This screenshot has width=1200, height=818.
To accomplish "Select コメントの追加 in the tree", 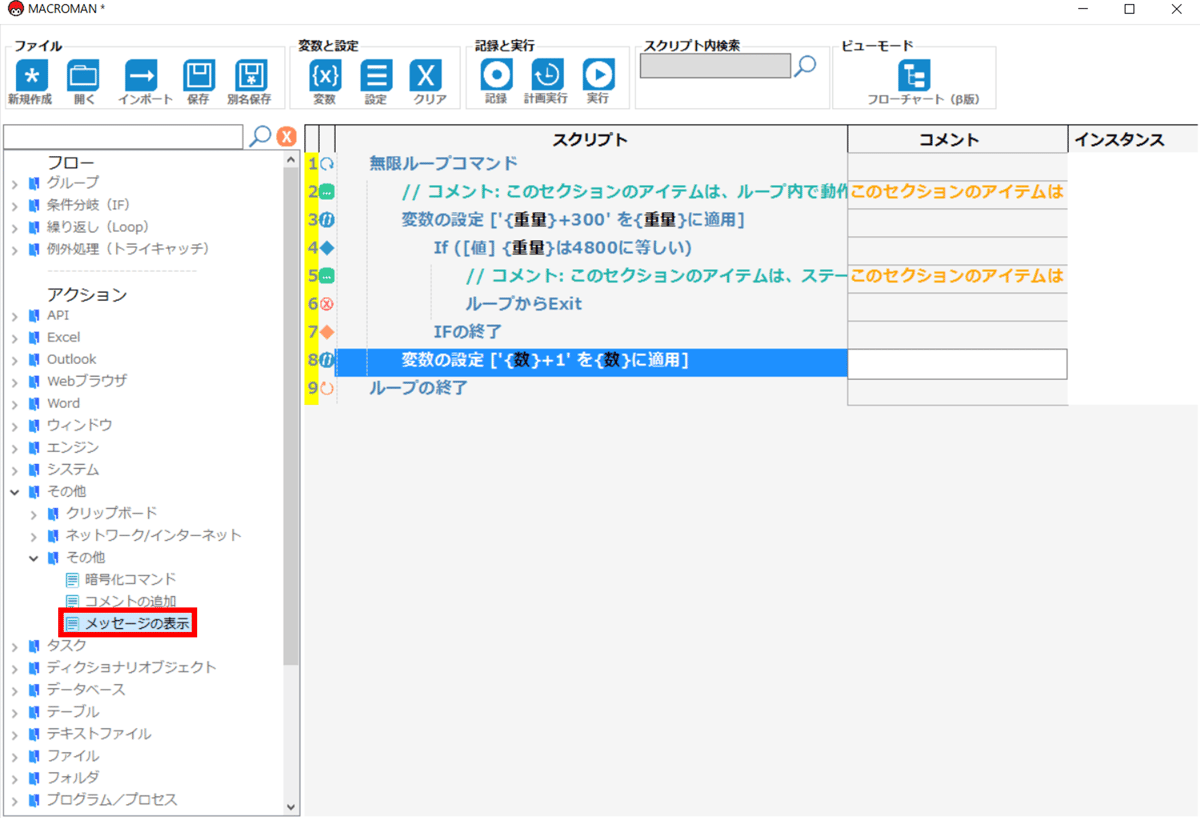I will click(130, 601).
